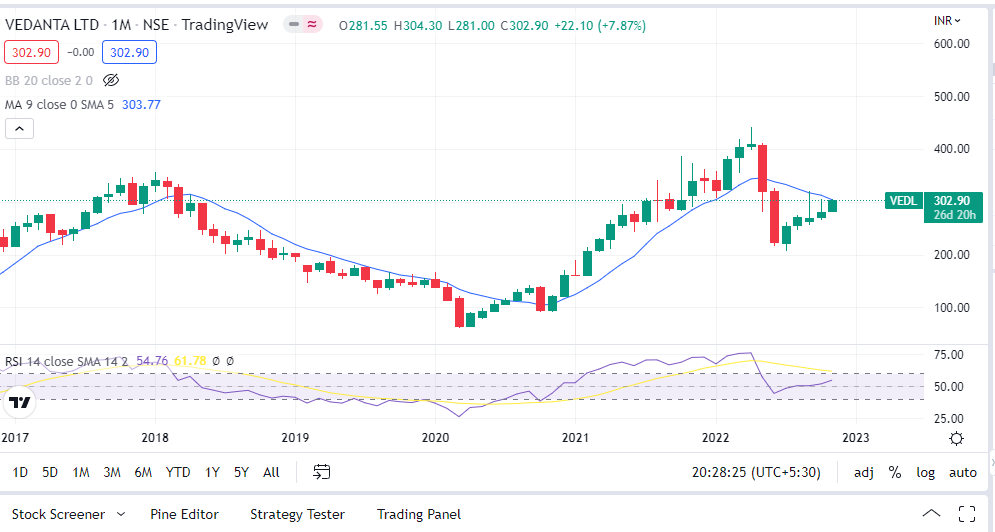This screenshot has width=995, height=532.
Task: Click the MA value 303.77
Action: [141, 105]
